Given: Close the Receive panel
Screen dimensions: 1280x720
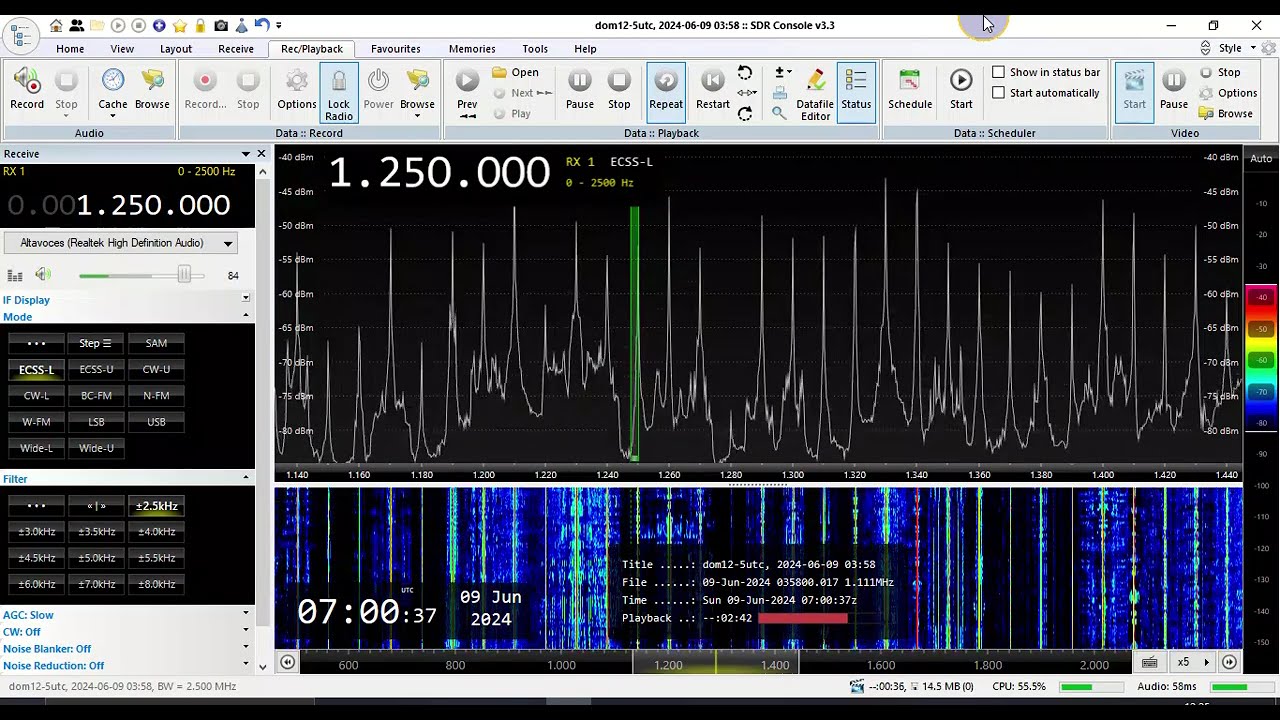Looking at the screenshot, I should 262,154.
